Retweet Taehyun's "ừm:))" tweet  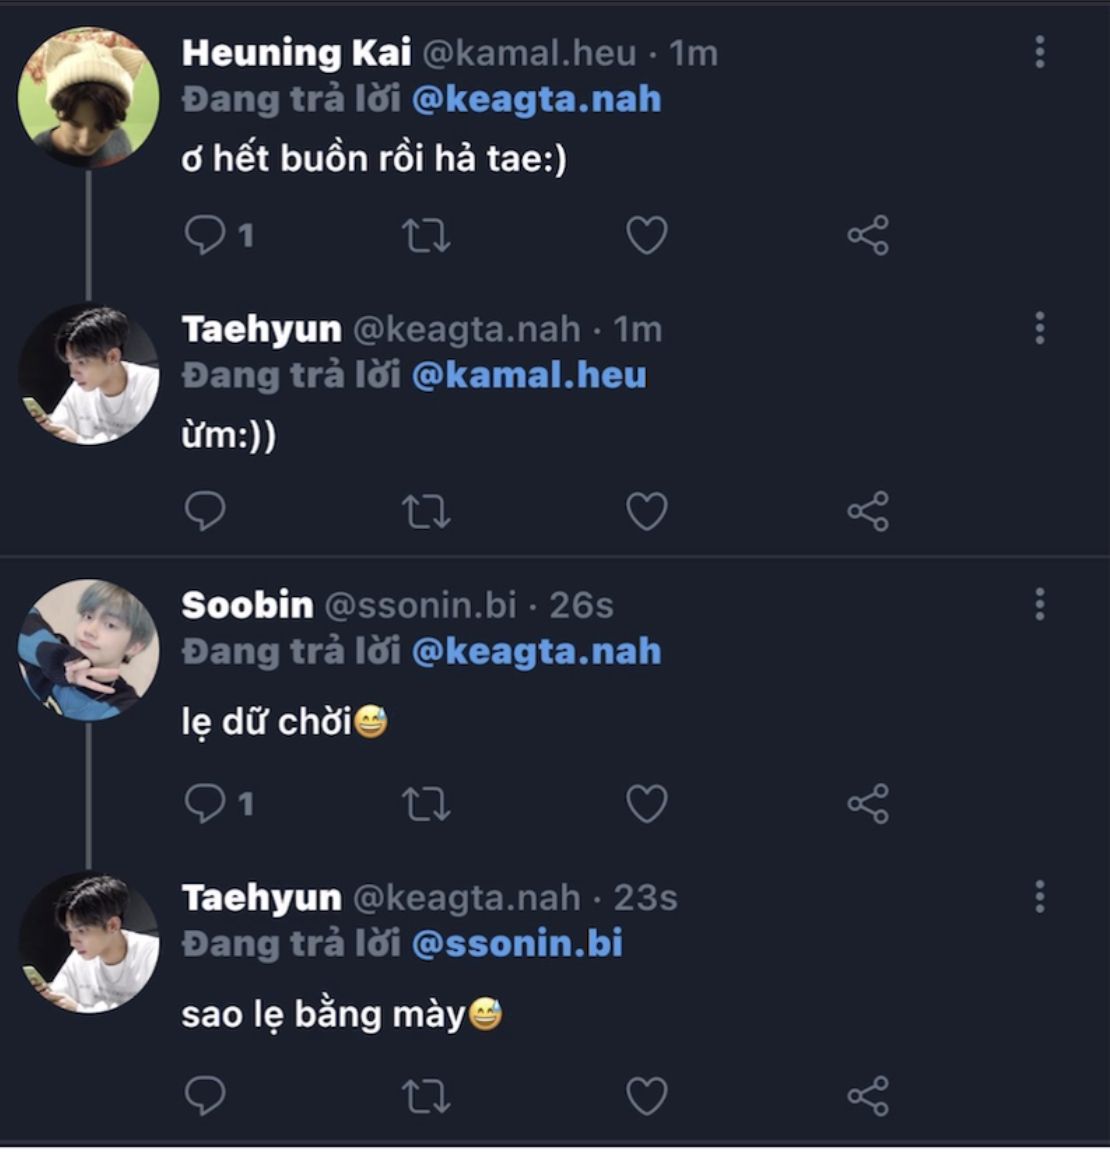(x=426, y=512)
